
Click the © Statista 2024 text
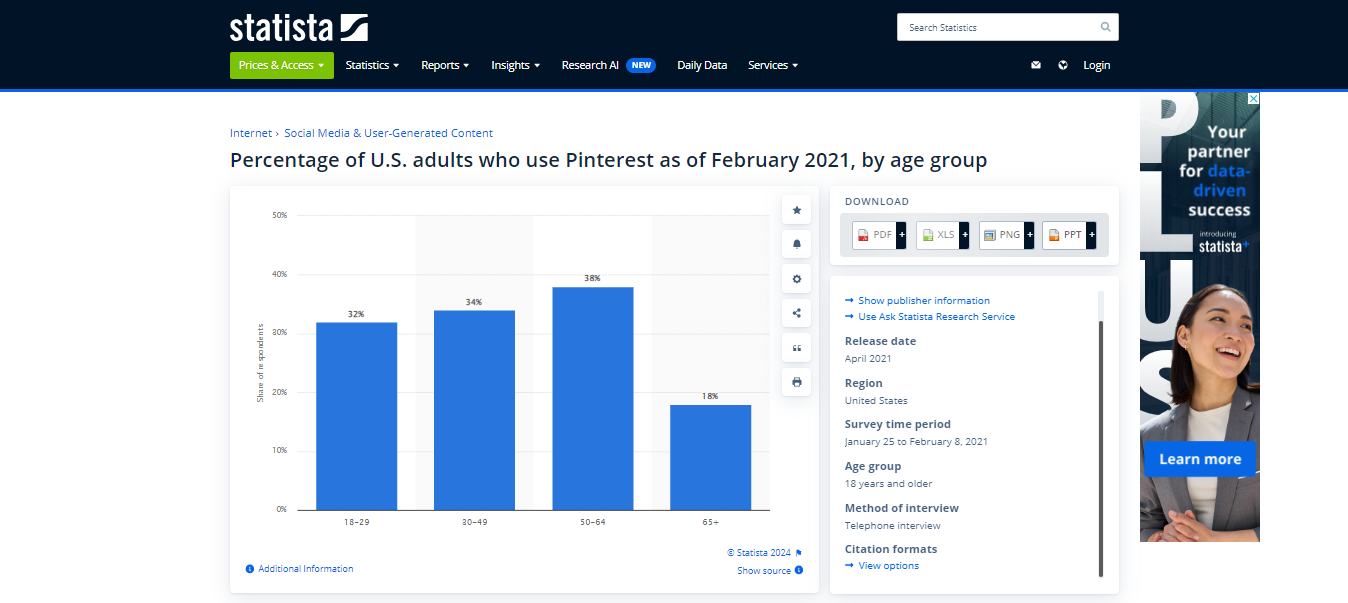click(x=759, y=553)
